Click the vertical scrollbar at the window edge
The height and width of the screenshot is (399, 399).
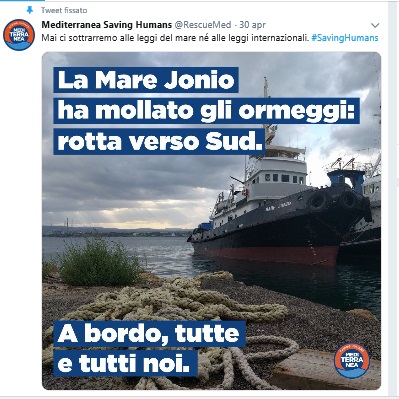click(x=393, y=199)
